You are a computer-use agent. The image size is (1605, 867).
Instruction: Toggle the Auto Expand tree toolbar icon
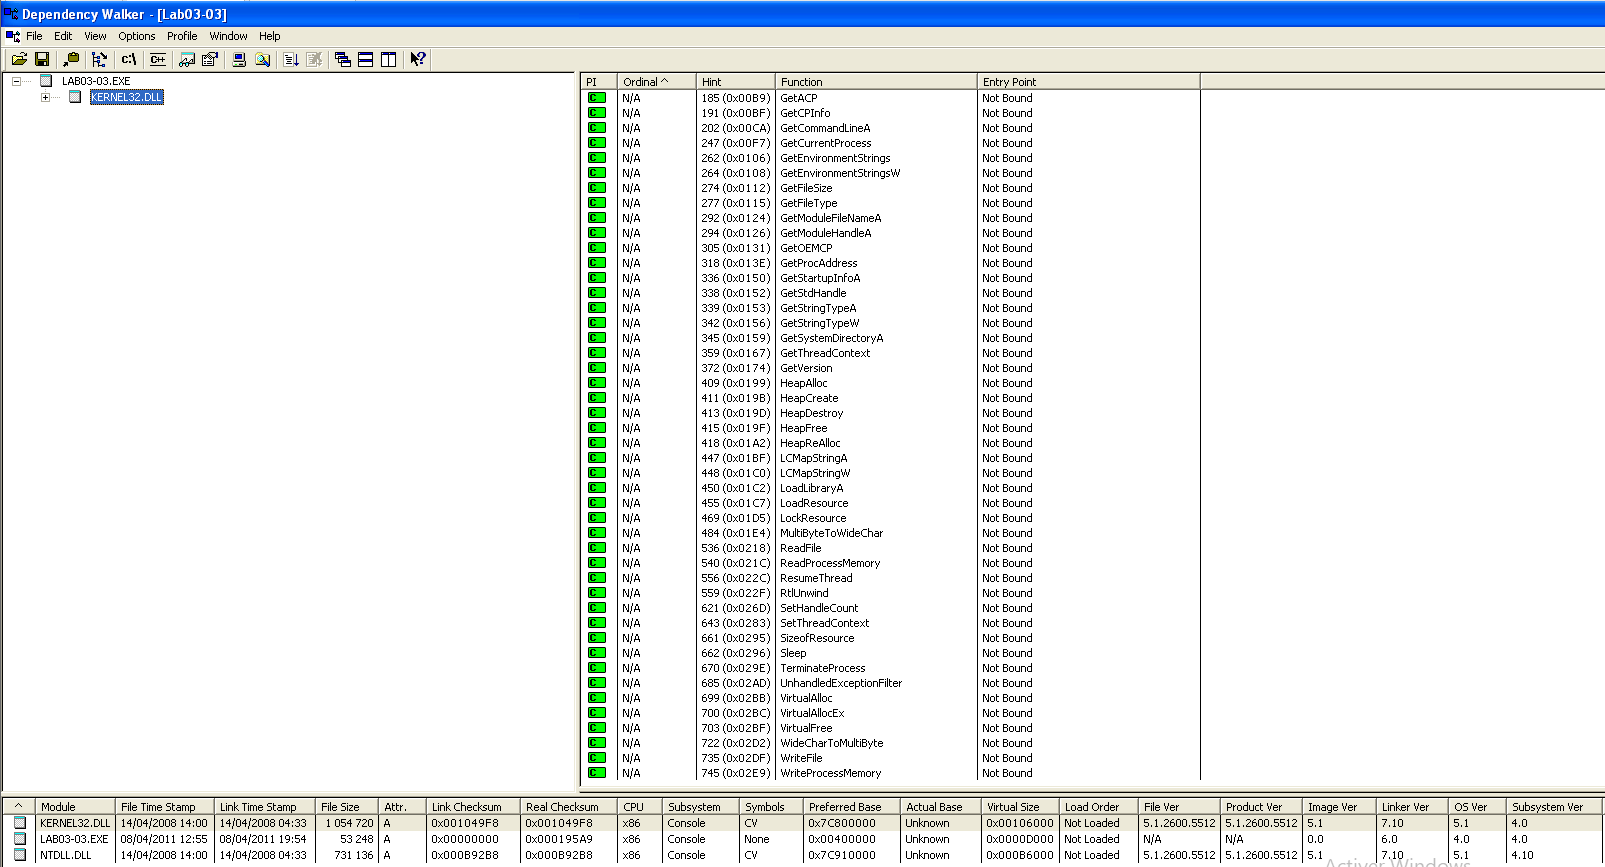click(99, 60)
